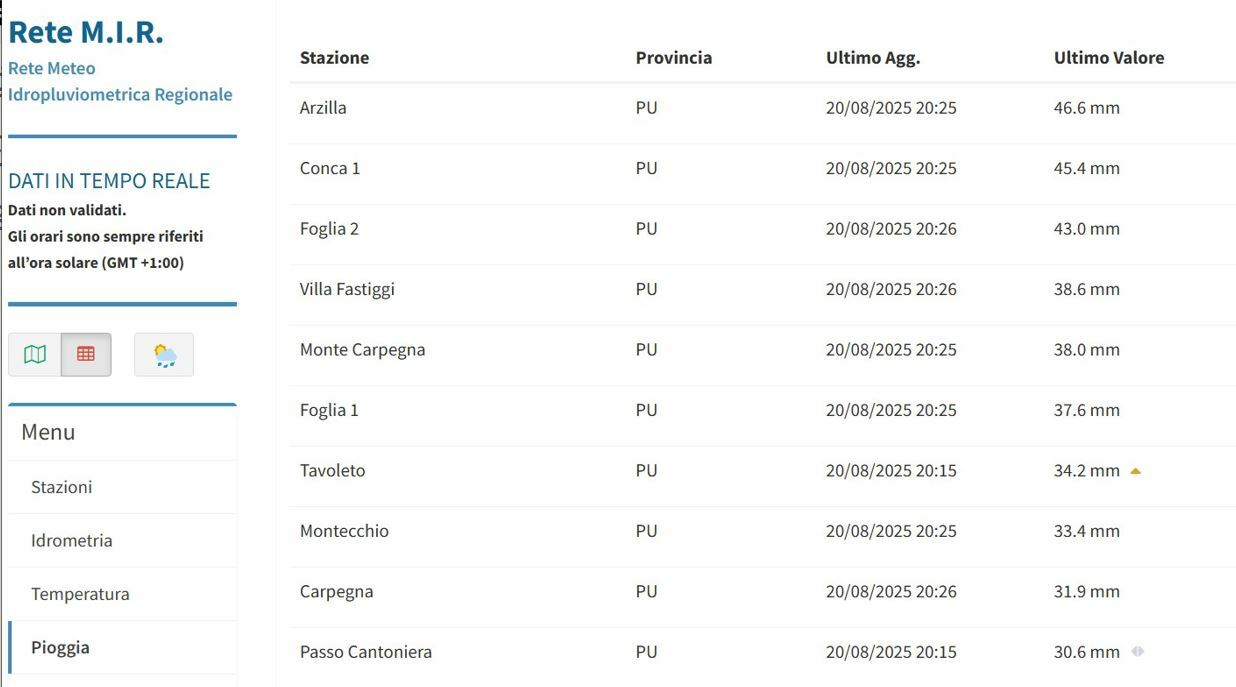Sort by Ultimo Valore column header

tap(1109, 58)
